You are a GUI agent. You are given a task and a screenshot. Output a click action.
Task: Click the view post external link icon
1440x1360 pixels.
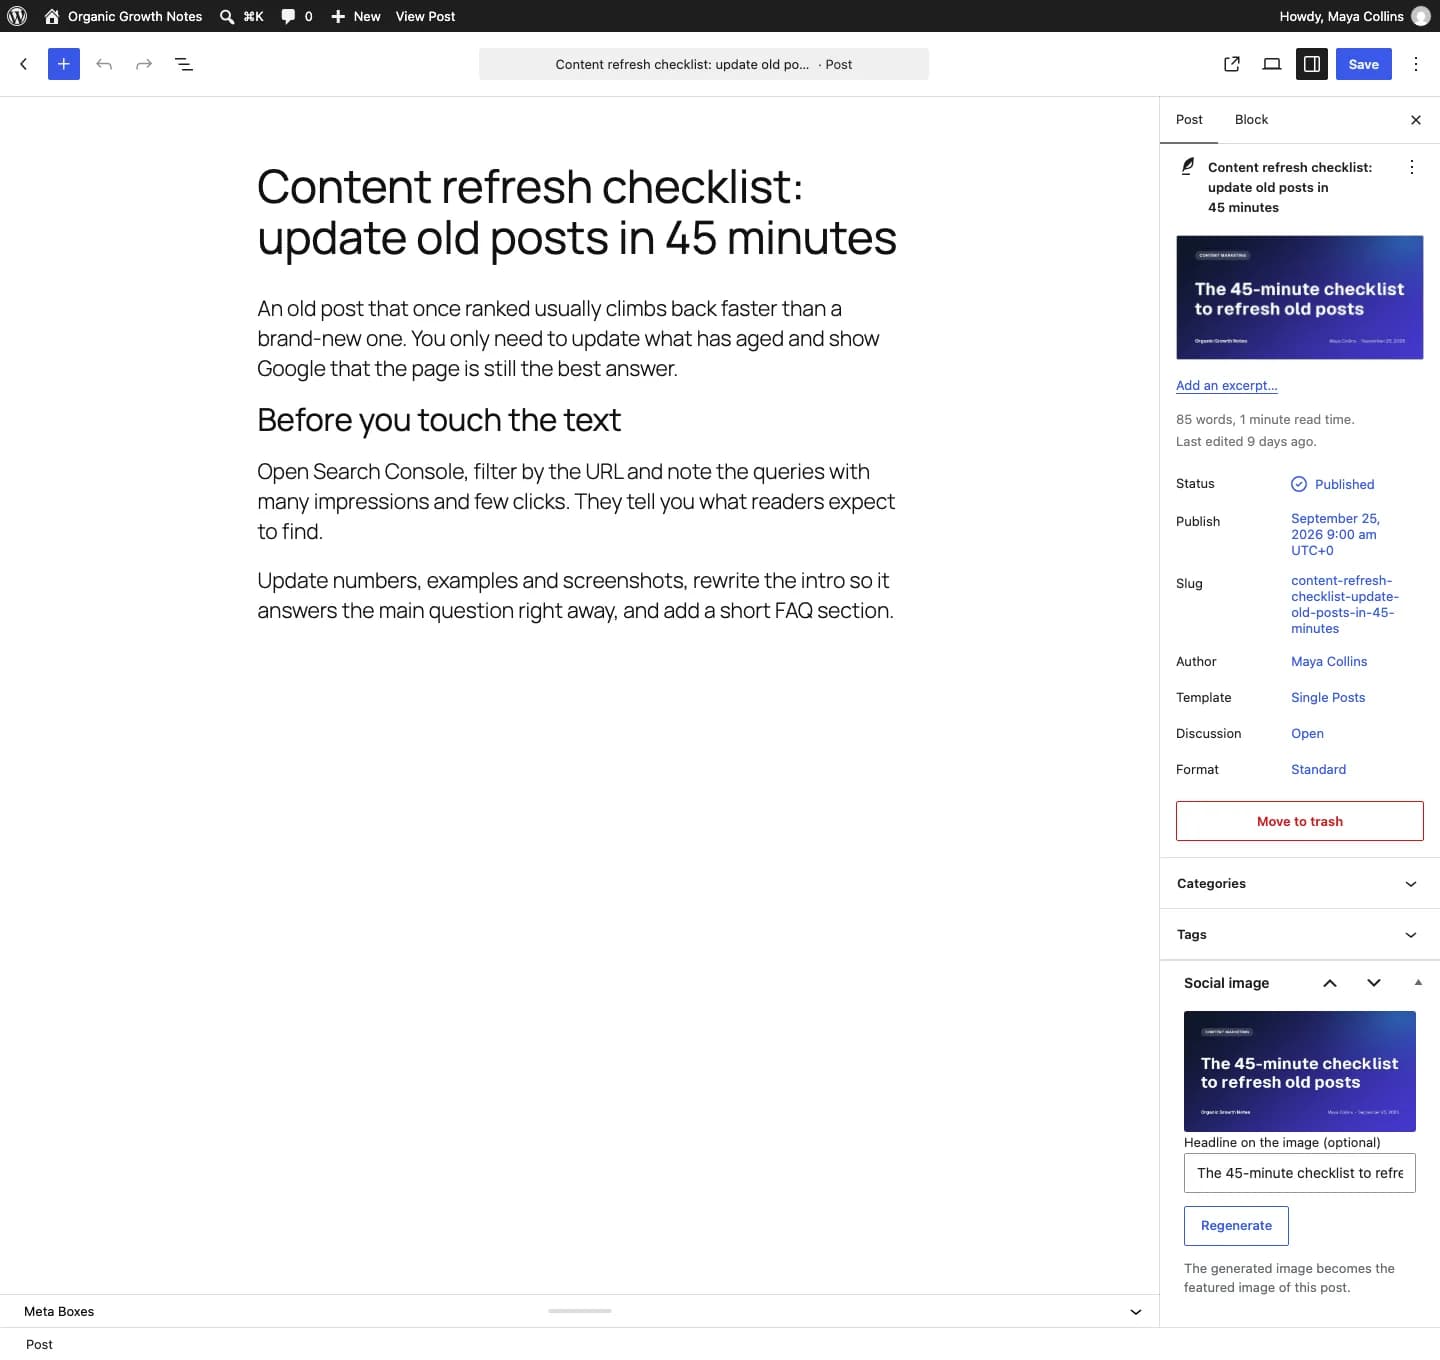(x=1232, y=64)
